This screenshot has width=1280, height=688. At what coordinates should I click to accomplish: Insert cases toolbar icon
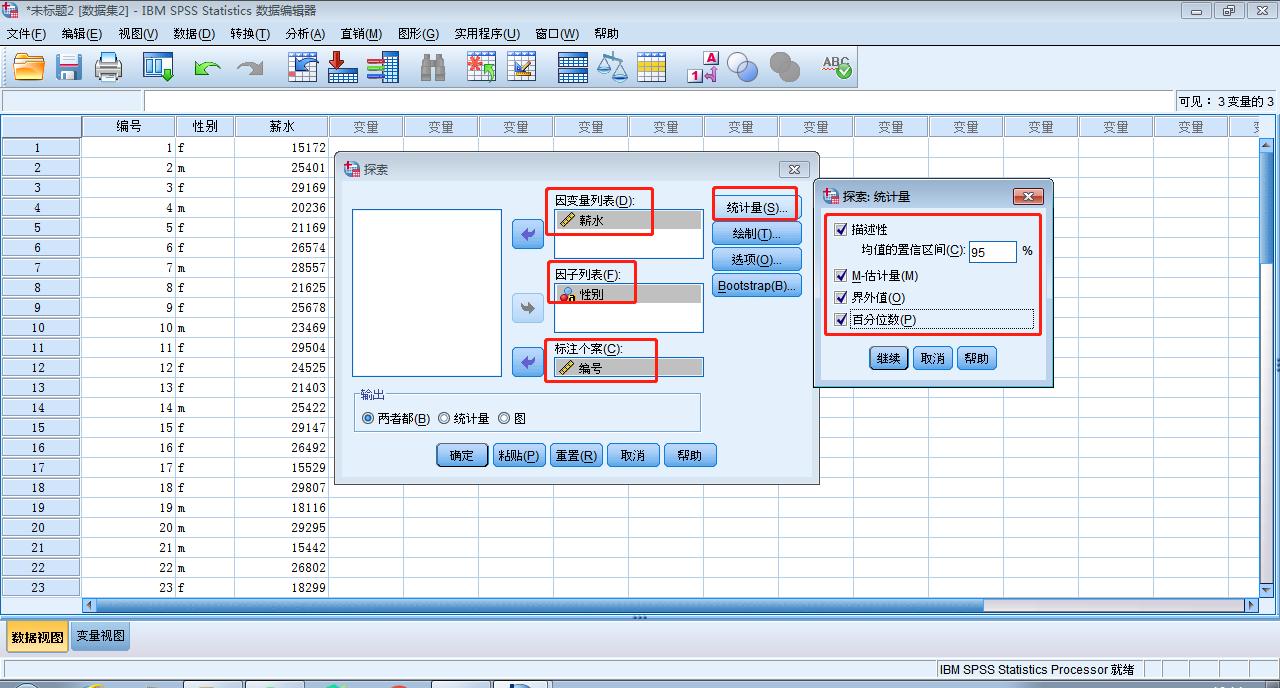[x=481, y=67]
